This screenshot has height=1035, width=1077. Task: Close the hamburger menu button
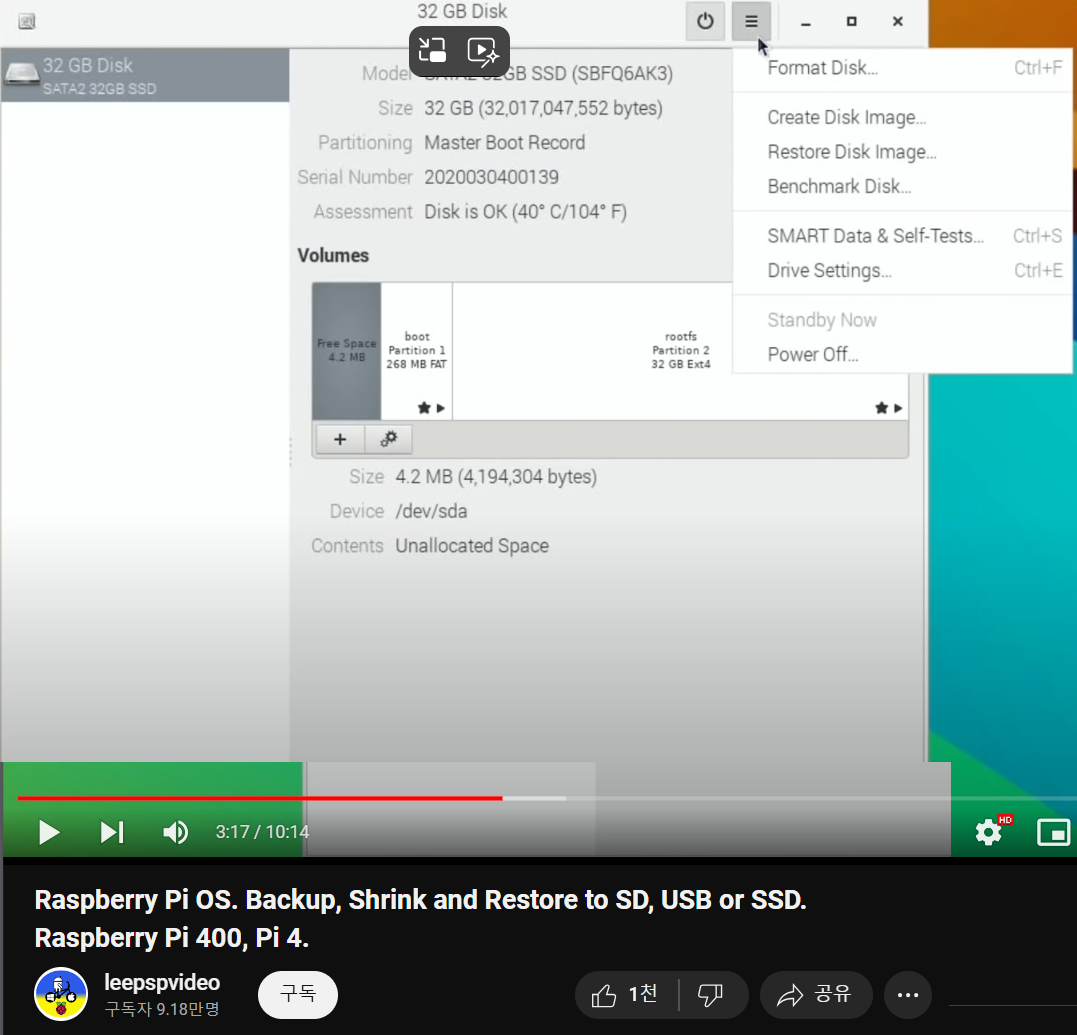[751, 21]
